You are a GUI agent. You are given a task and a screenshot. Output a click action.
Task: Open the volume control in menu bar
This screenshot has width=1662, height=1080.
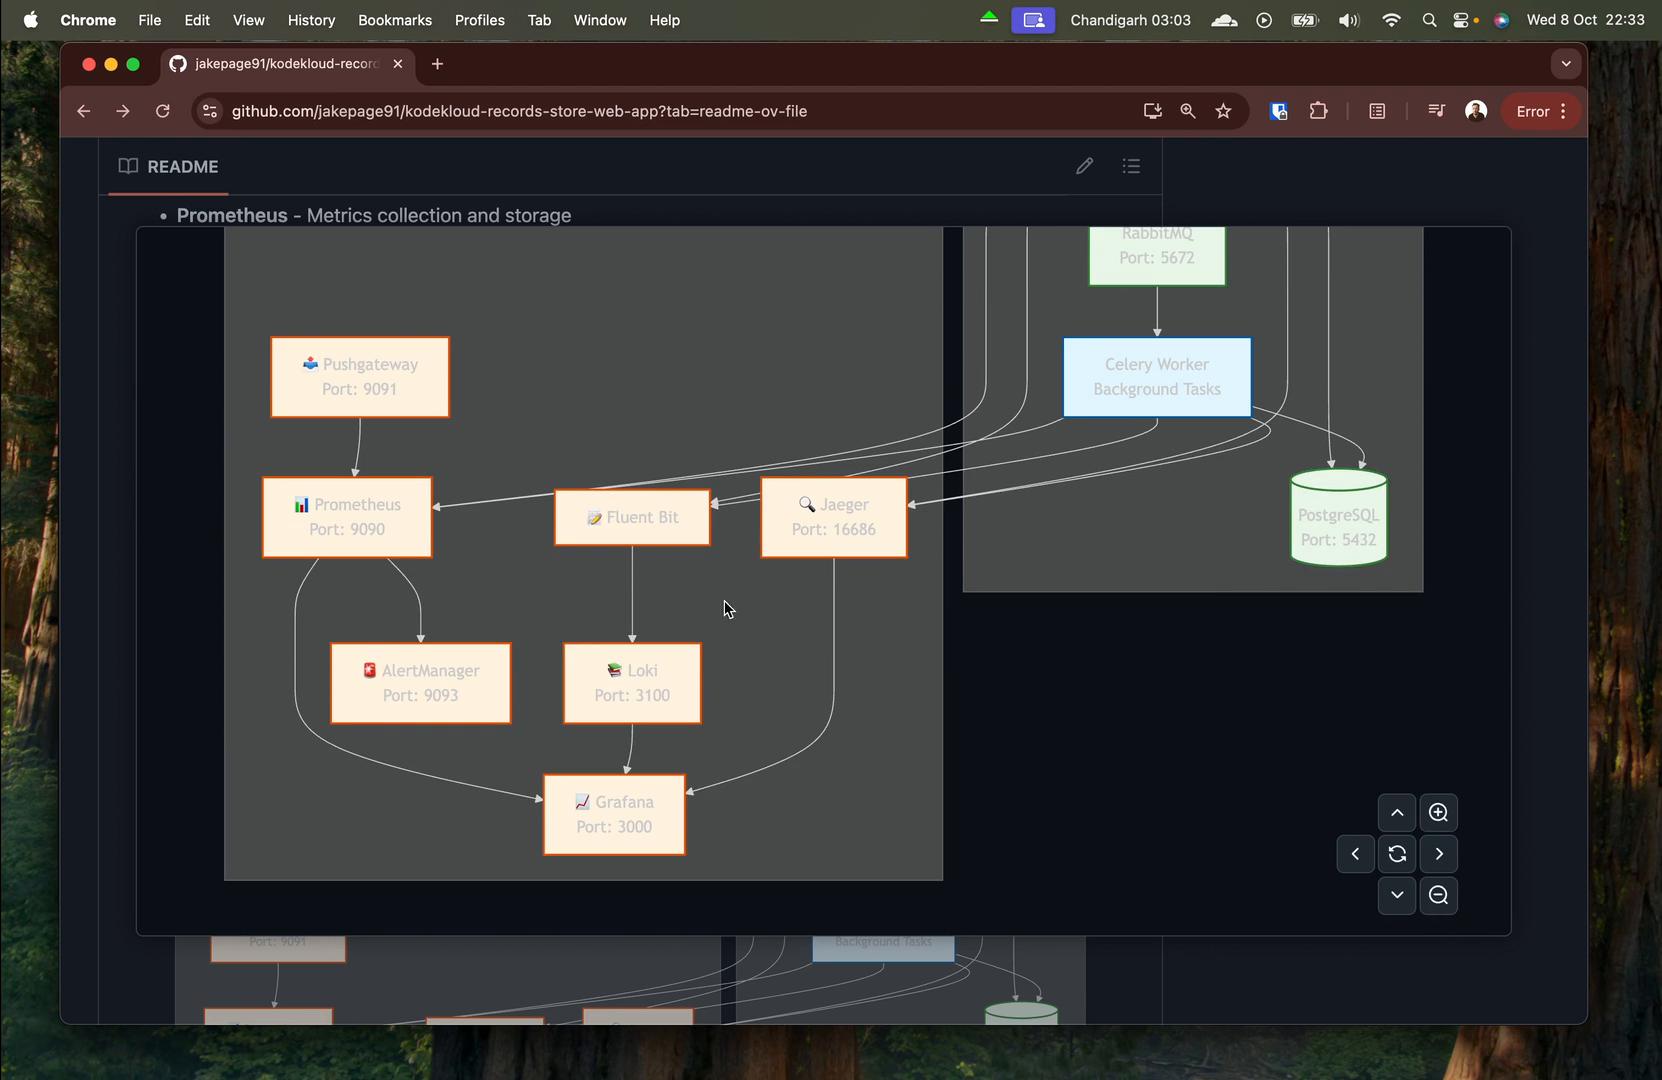[1348, 20]
